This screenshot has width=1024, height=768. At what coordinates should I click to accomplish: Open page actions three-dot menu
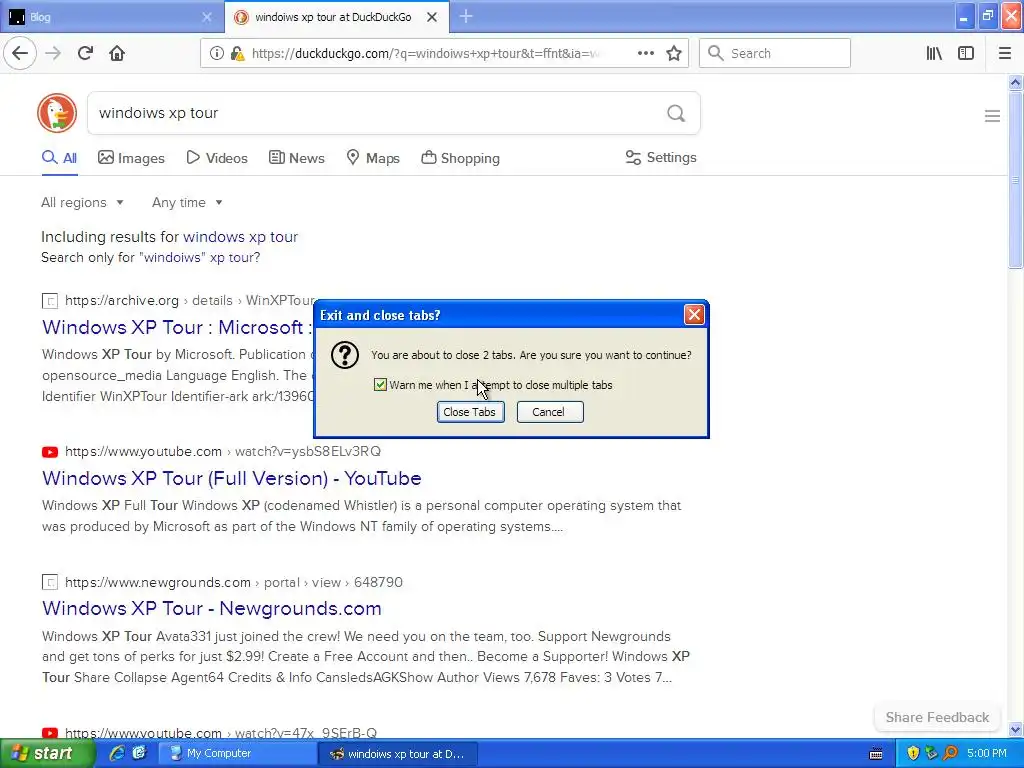point(645,53)
